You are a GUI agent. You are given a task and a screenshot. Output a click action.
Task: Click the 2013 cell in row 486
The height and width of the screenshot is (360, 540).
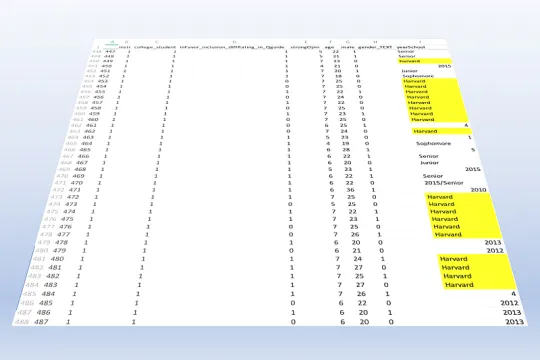512,312
